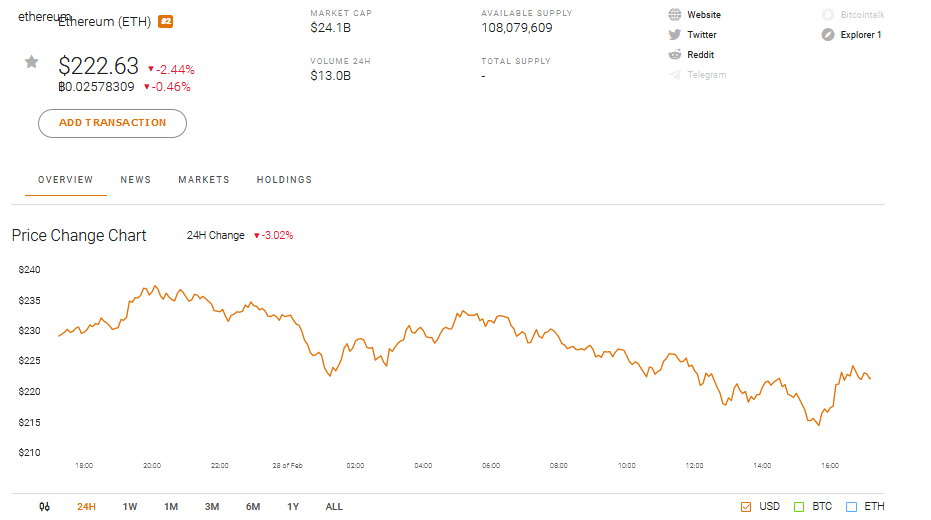Show the 1Y price chart range
Viewport: 931px width, 520px height.
pos(293,507)
